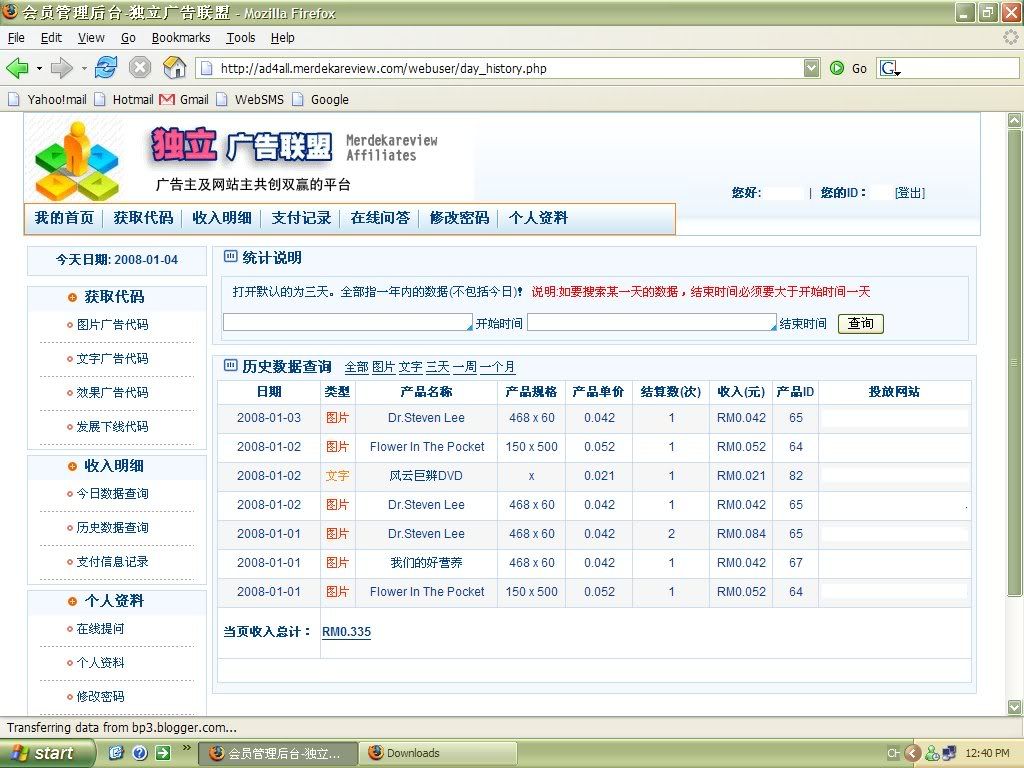Click the green Go icon
1024x768 pixels.
(x=838, y=68)
